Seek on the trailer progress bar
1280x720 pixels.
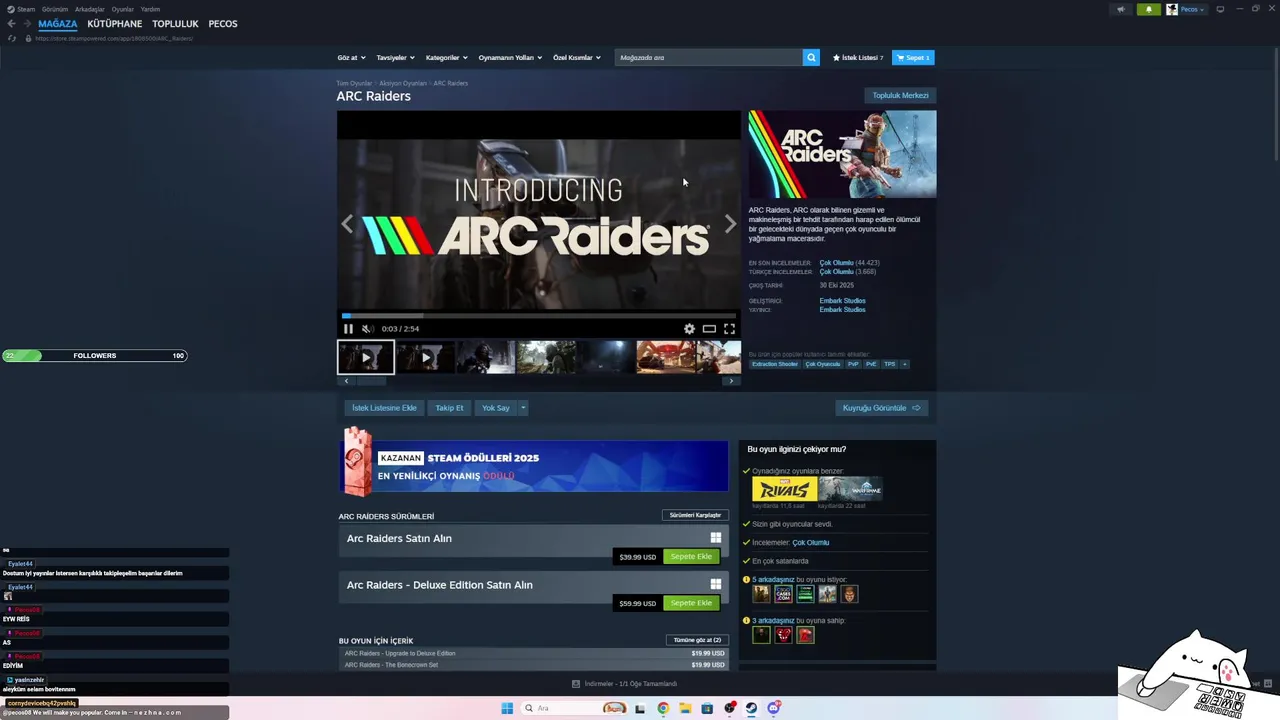(538, 316)
